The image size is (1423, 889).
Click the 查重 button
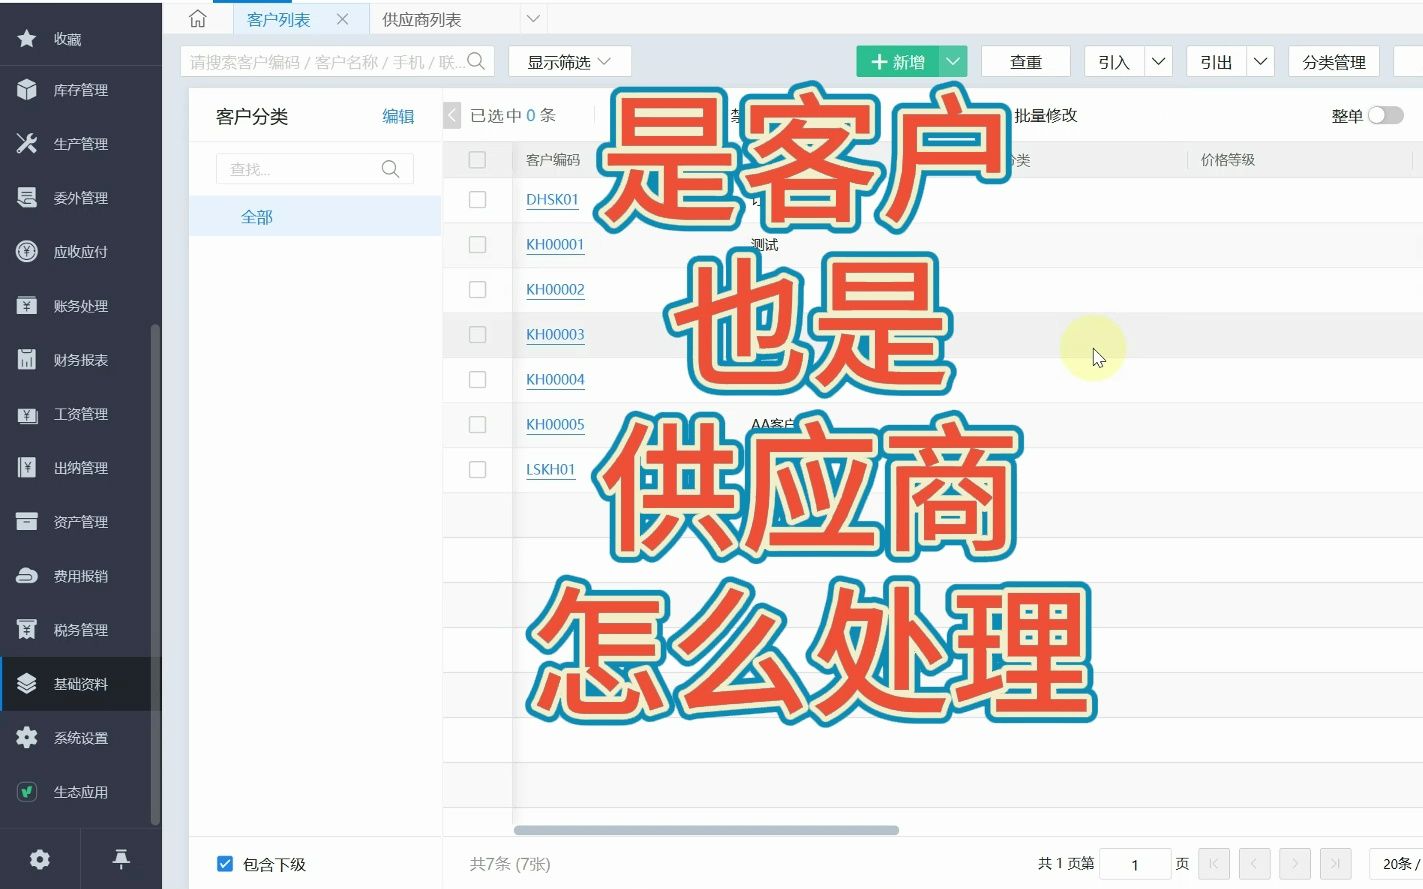[x=1026, y=62]
